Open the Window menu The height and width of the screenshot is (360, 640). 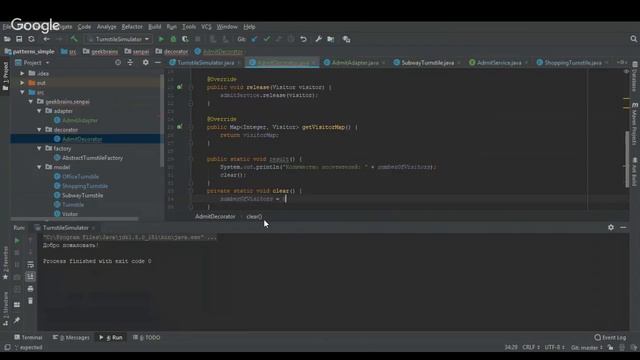click(x=227, y=27)
